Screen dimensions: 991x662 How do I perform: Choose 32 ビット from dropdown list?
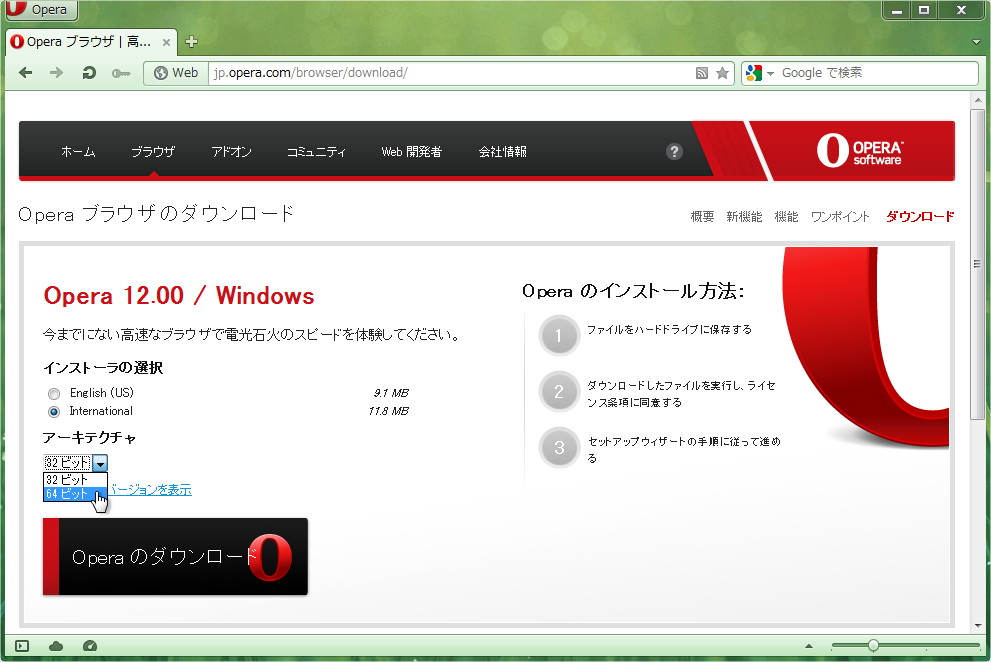[x=75, y=480]
